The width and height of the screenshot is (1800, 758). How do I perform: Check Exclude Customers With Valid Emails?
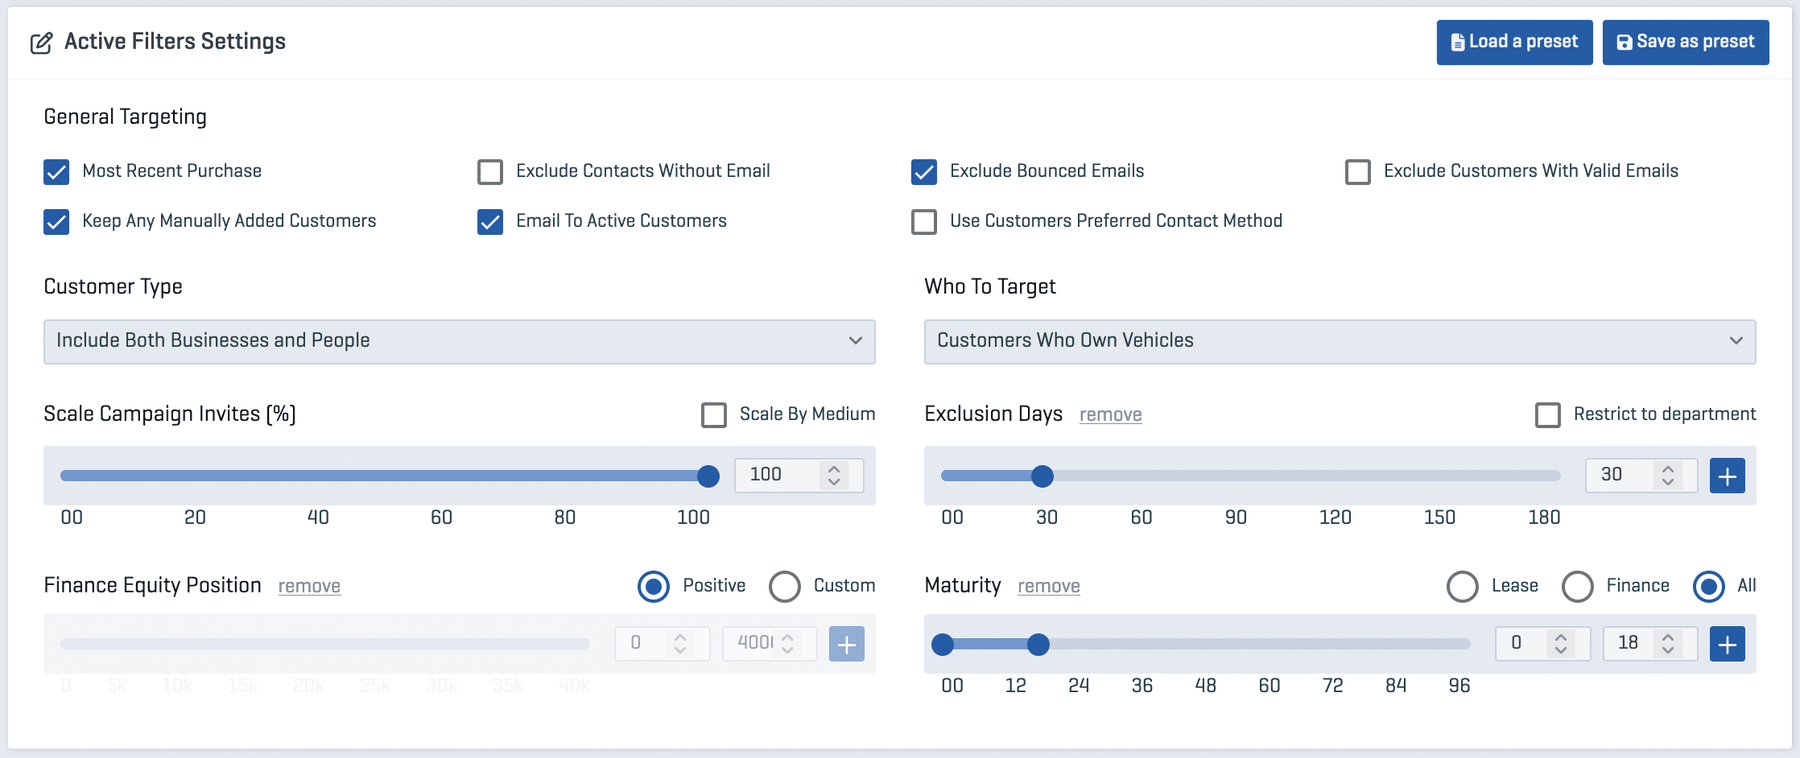[1358, 172]
